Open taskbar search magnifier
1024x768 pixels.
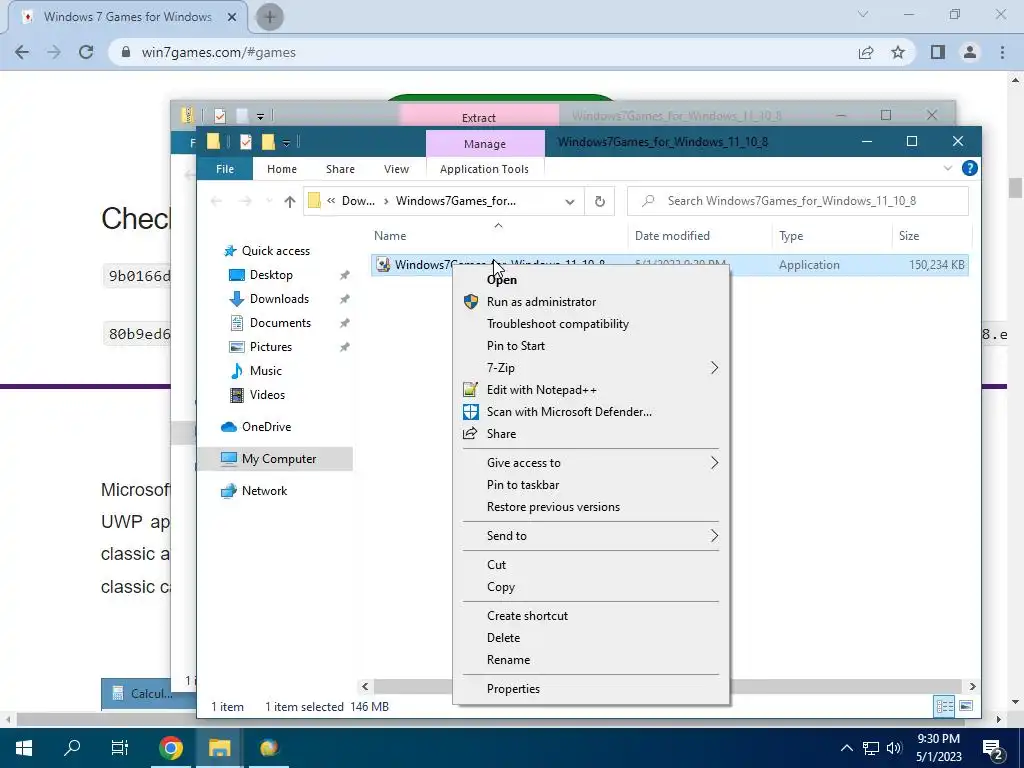72,748
